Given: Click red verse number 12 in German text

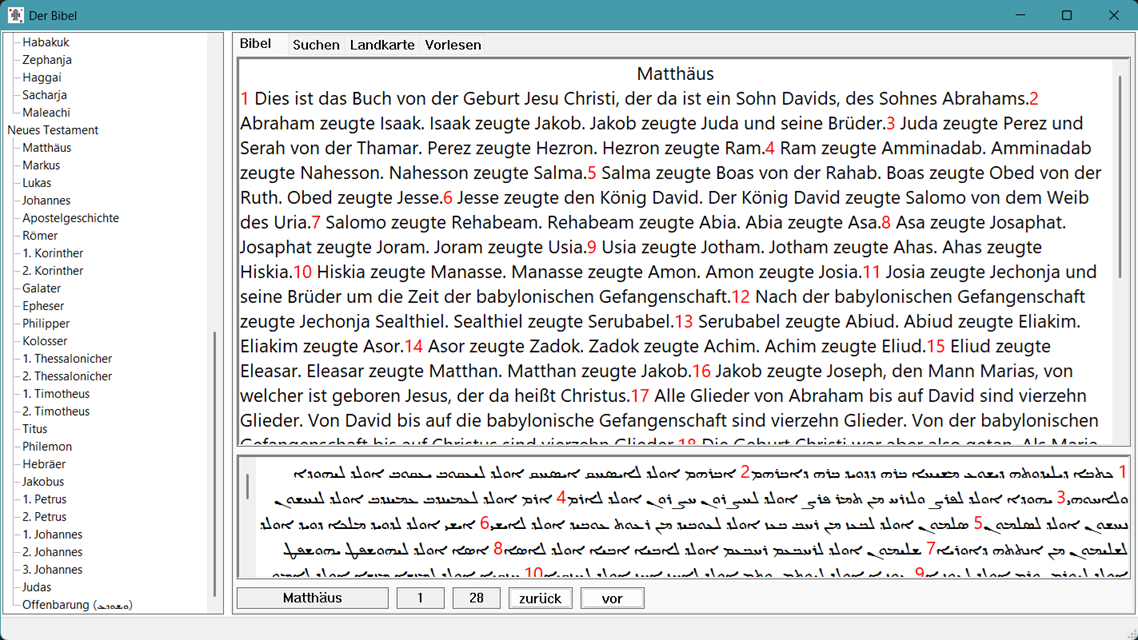Looking at the screenshot, I should [x=740, y=297].
